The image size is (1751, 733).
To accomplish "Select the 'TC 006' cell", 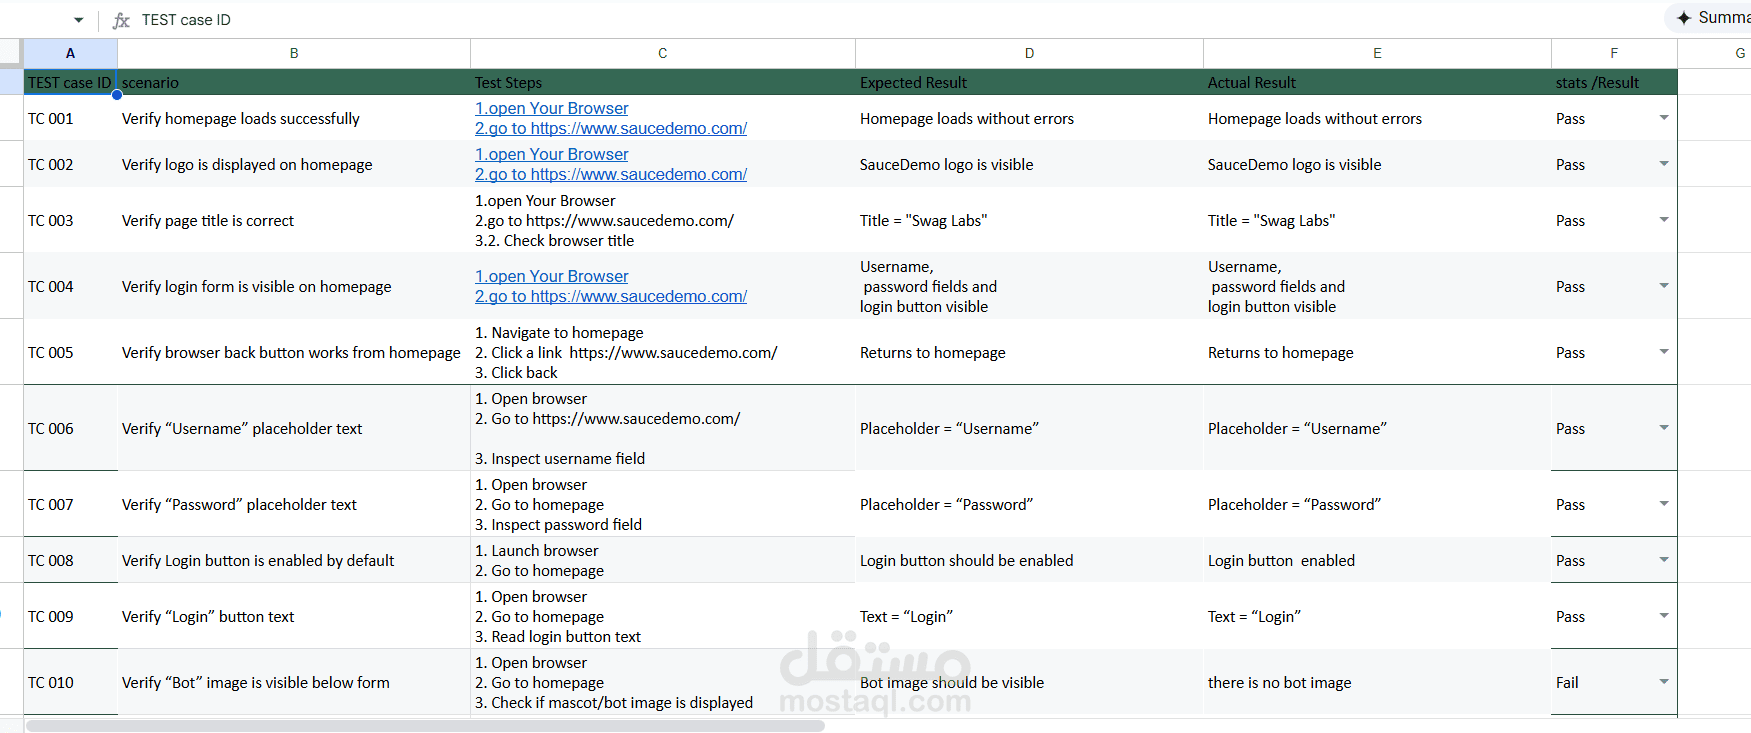I will click(x=70, y=428).
